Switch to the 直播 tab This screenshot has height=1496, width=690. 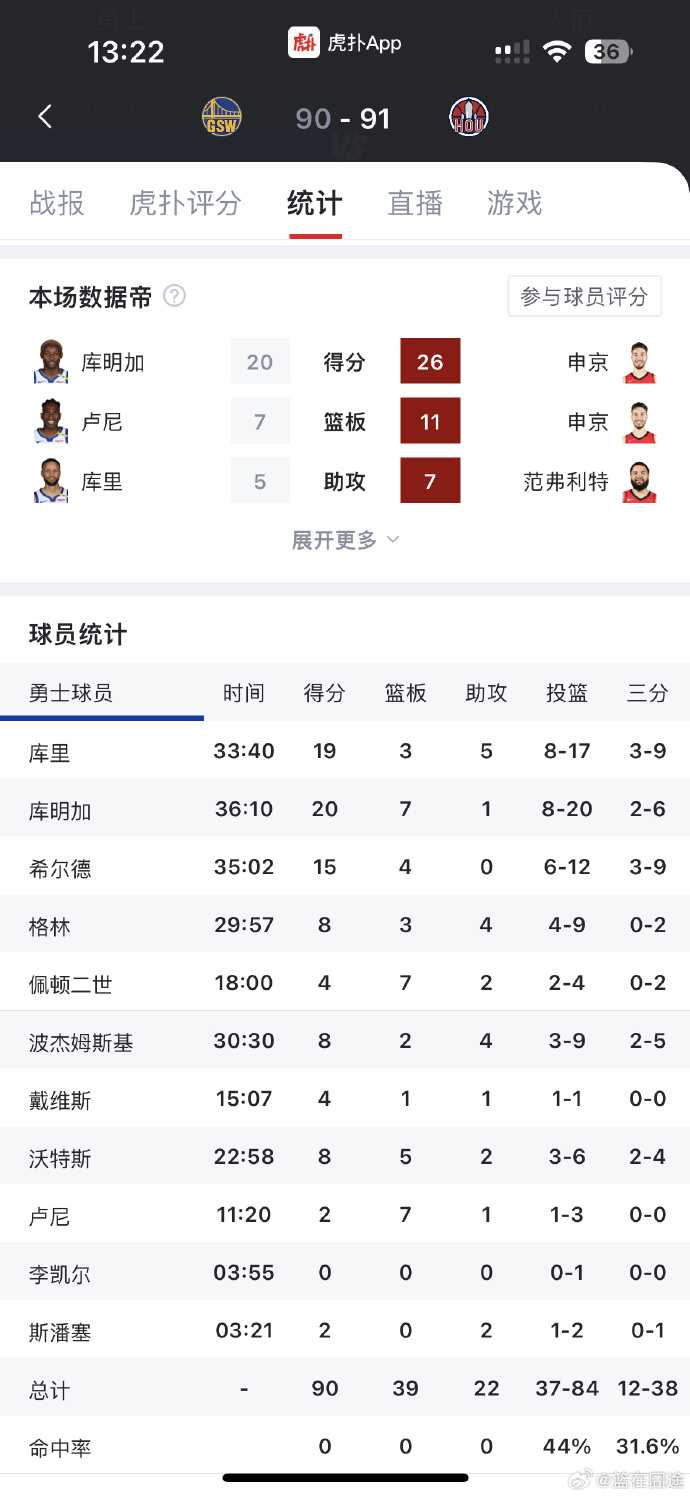[x=414, y=203]
